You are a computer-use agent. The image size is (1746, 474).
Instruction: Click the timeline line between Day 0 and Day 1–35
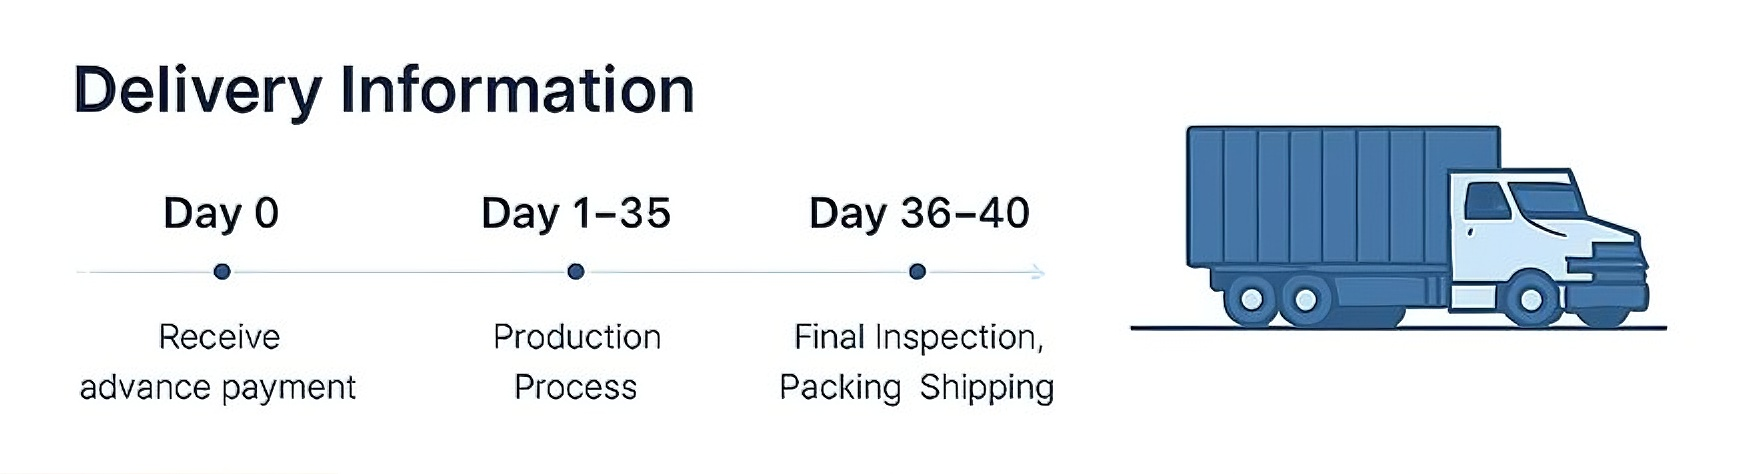[399, 272]
